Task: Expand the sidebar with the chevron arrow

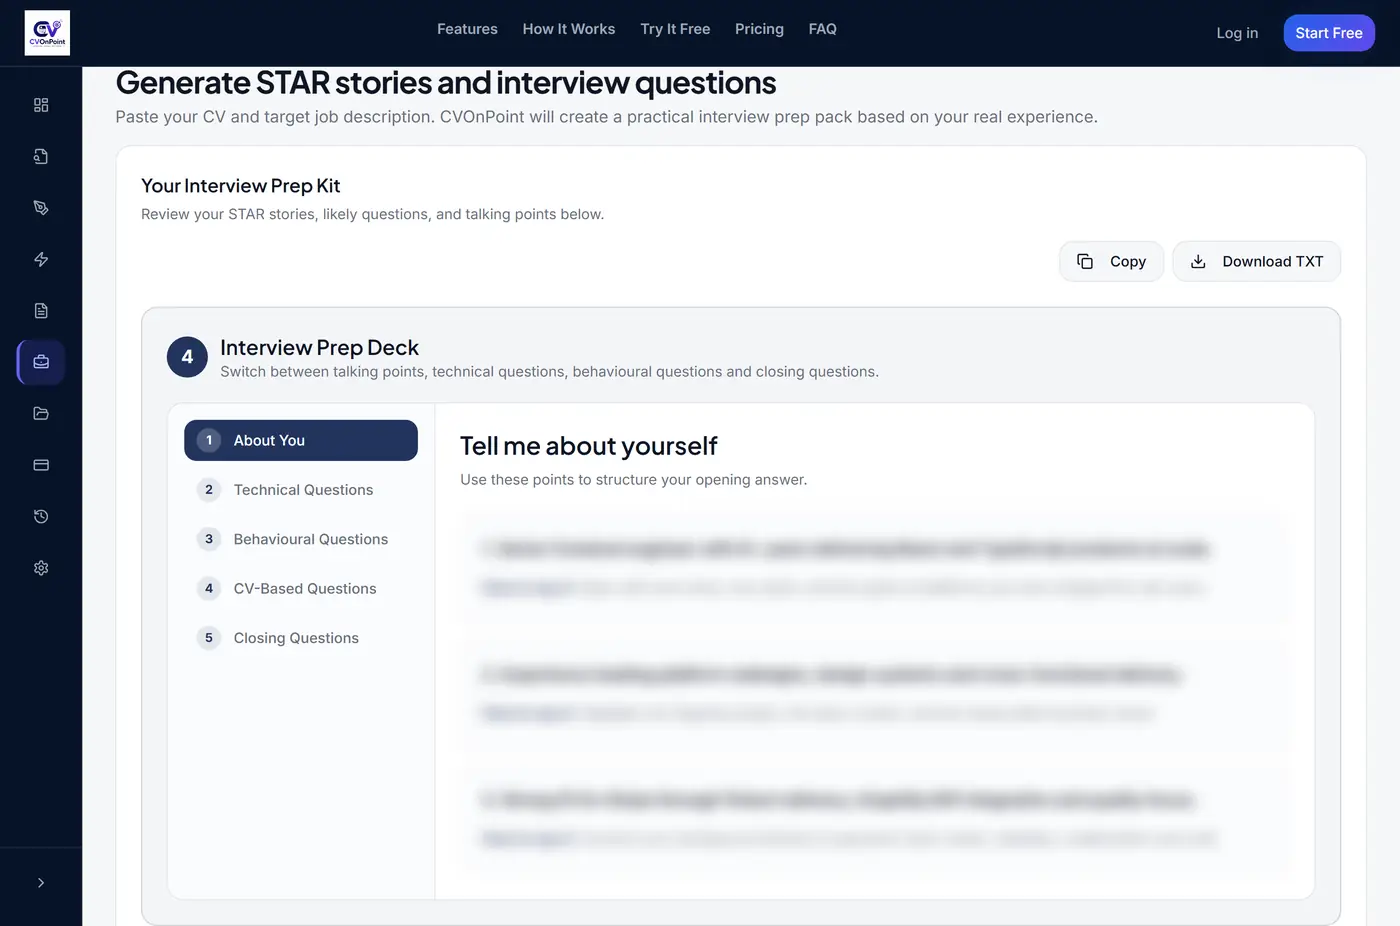Action: pos(41,883)
